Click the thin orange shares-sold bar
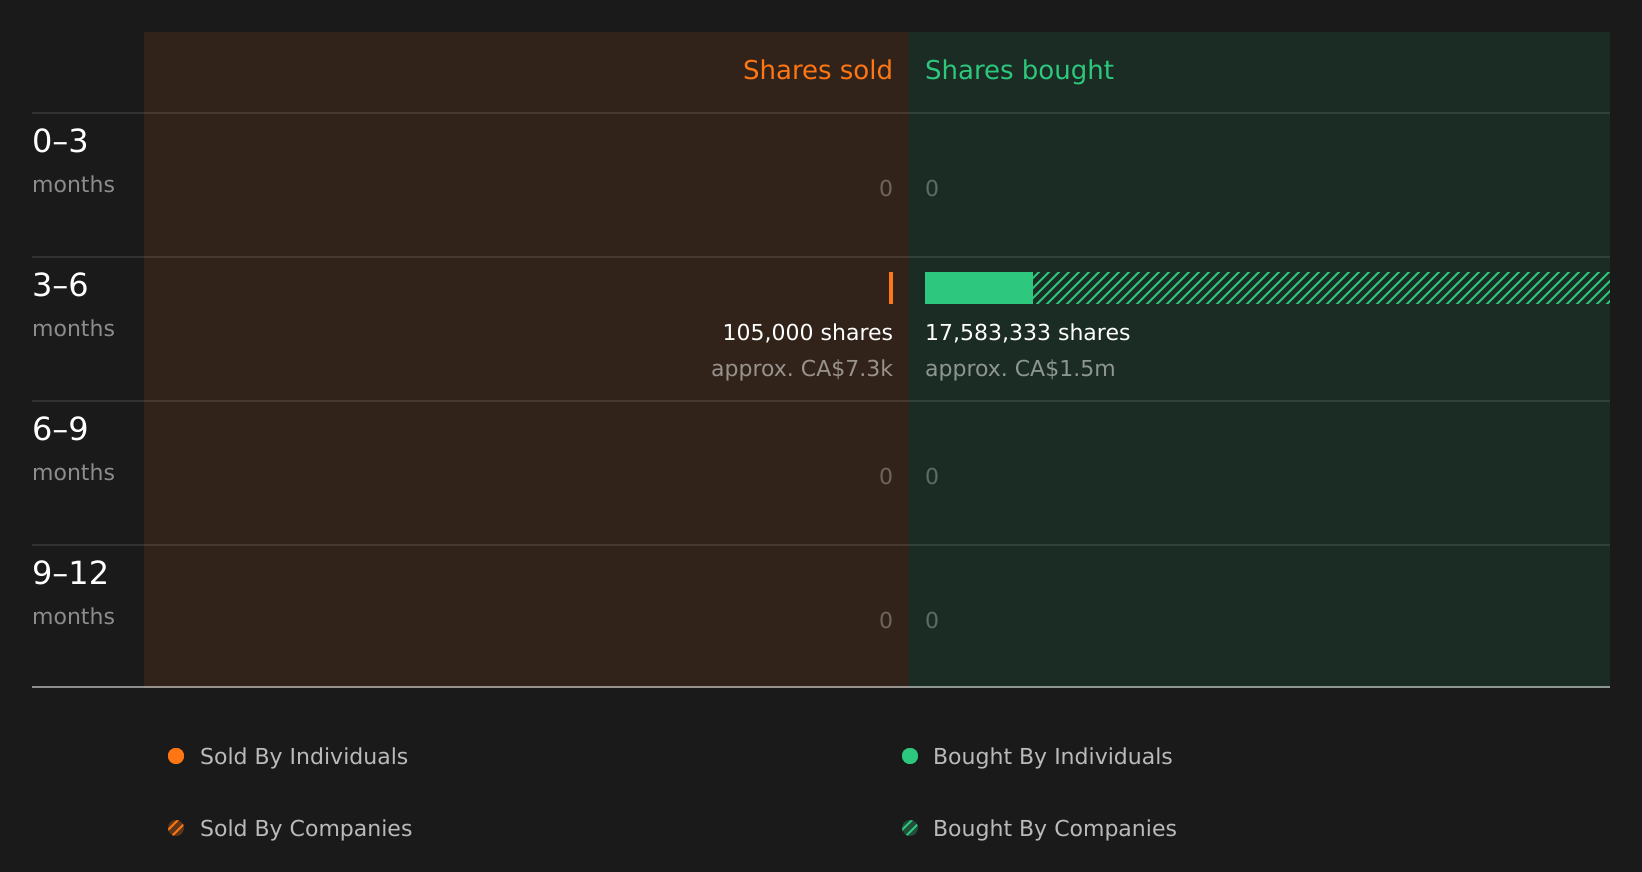The width and height of the screenshot is (1642, 872). coord(891,288)
